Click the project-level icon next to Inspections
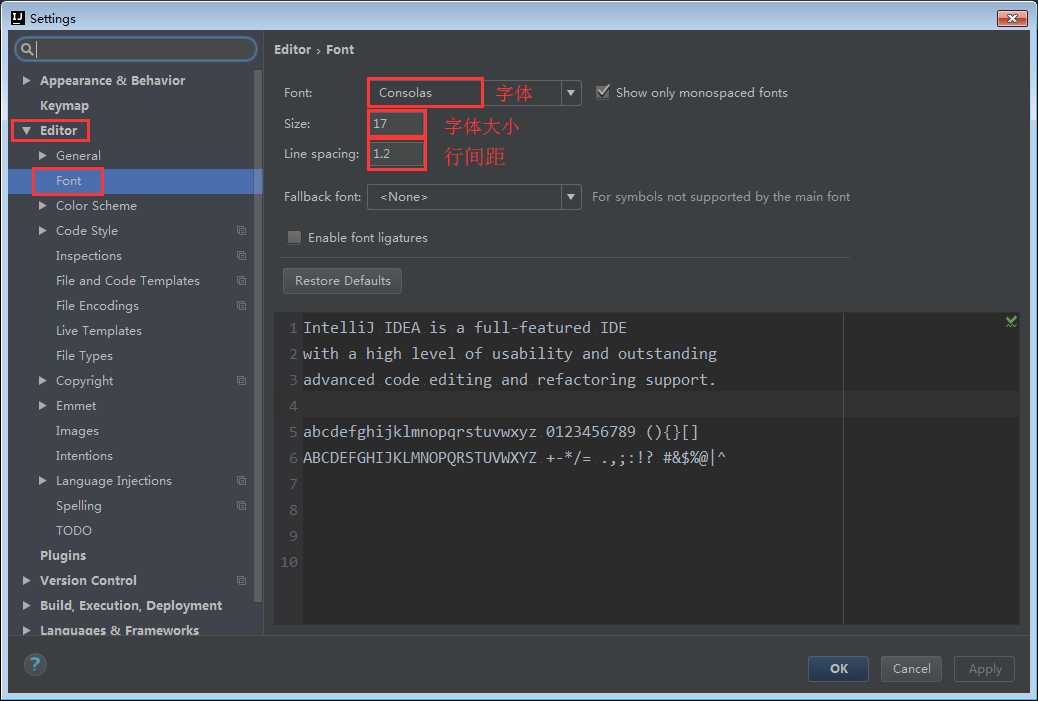 pyautogui.click(x=242, y=256)
